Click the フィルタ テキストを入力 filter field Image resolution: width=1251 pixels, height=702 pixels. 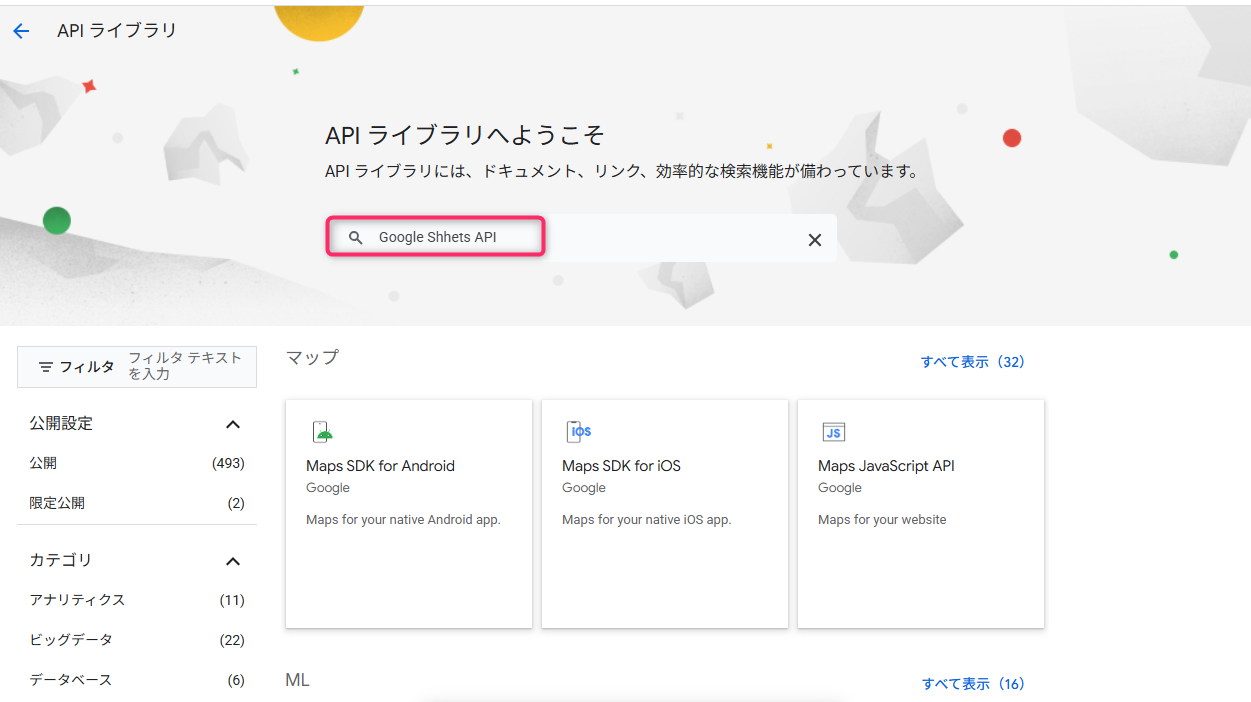click(186, 366)
